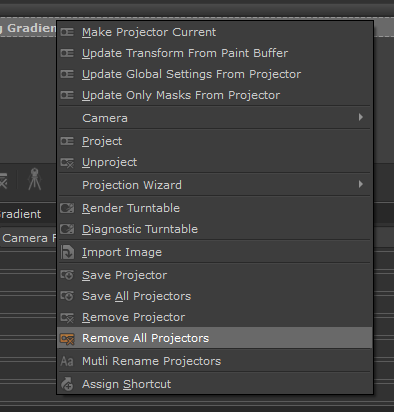394x412 pixels.
Task: Click the Aa Multi Rename icon
Action: click(x=67, y=361)
